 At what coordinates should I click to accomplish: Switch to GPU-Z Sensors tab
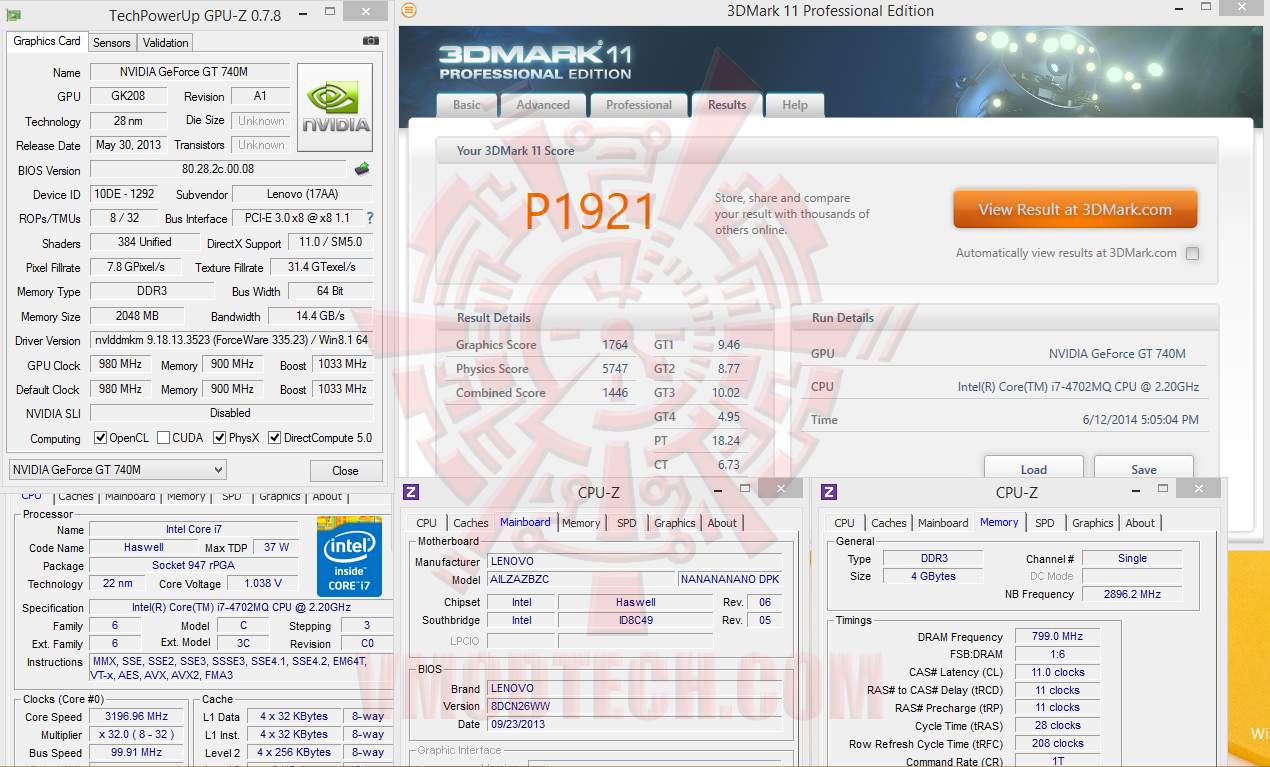pos(112,43)
